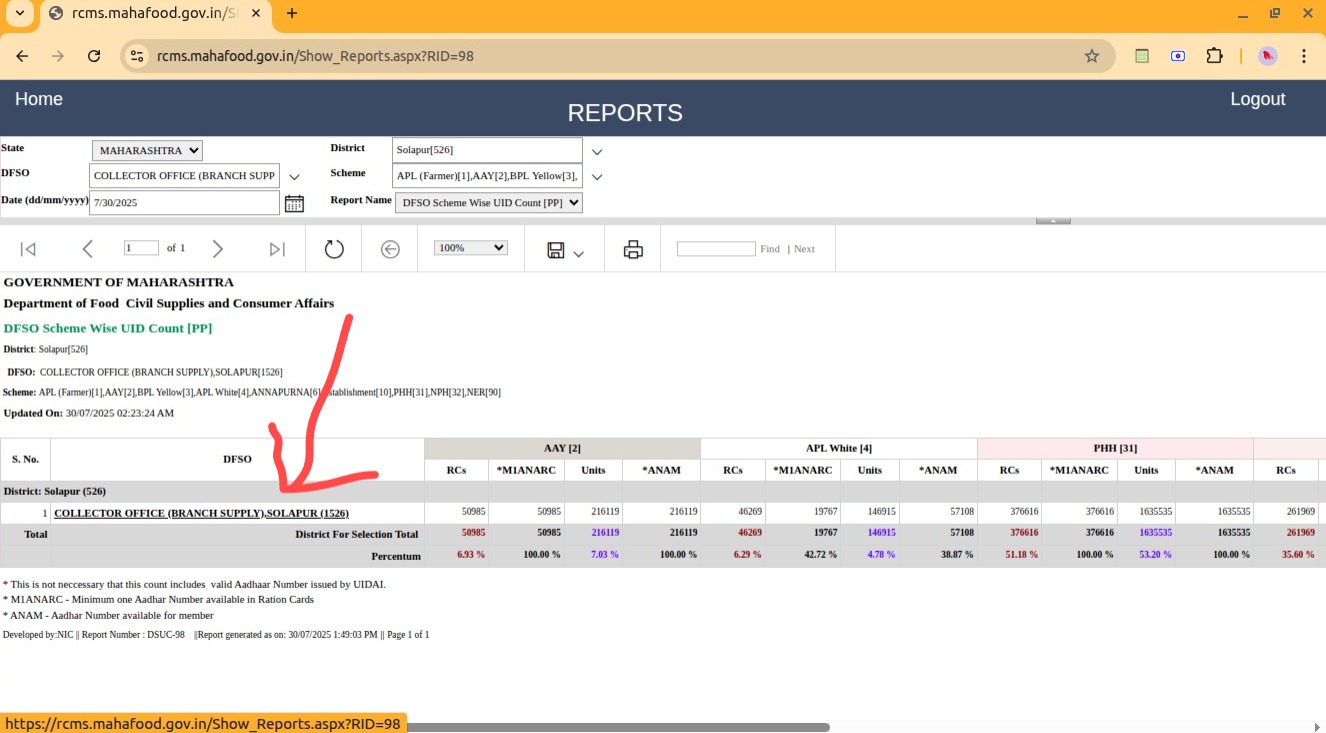This screenshot has width=1326, height=733.
Task: Click the Find text search field
Action: (x=716, y=248)
